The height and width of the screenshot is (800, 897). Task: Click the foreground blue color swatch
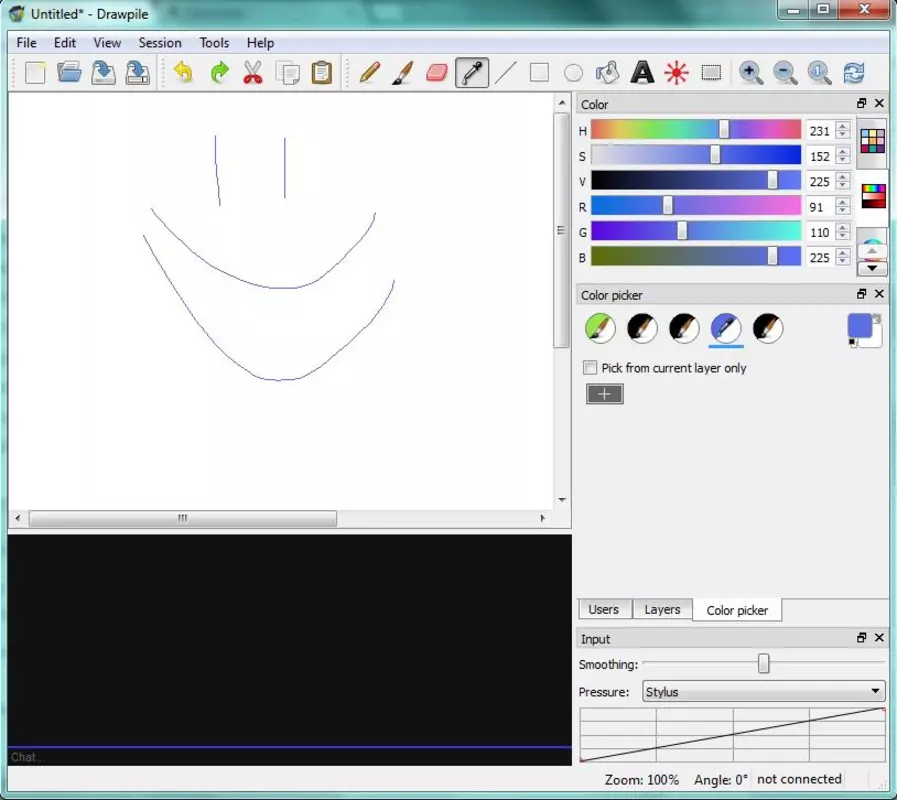point(859,326)
